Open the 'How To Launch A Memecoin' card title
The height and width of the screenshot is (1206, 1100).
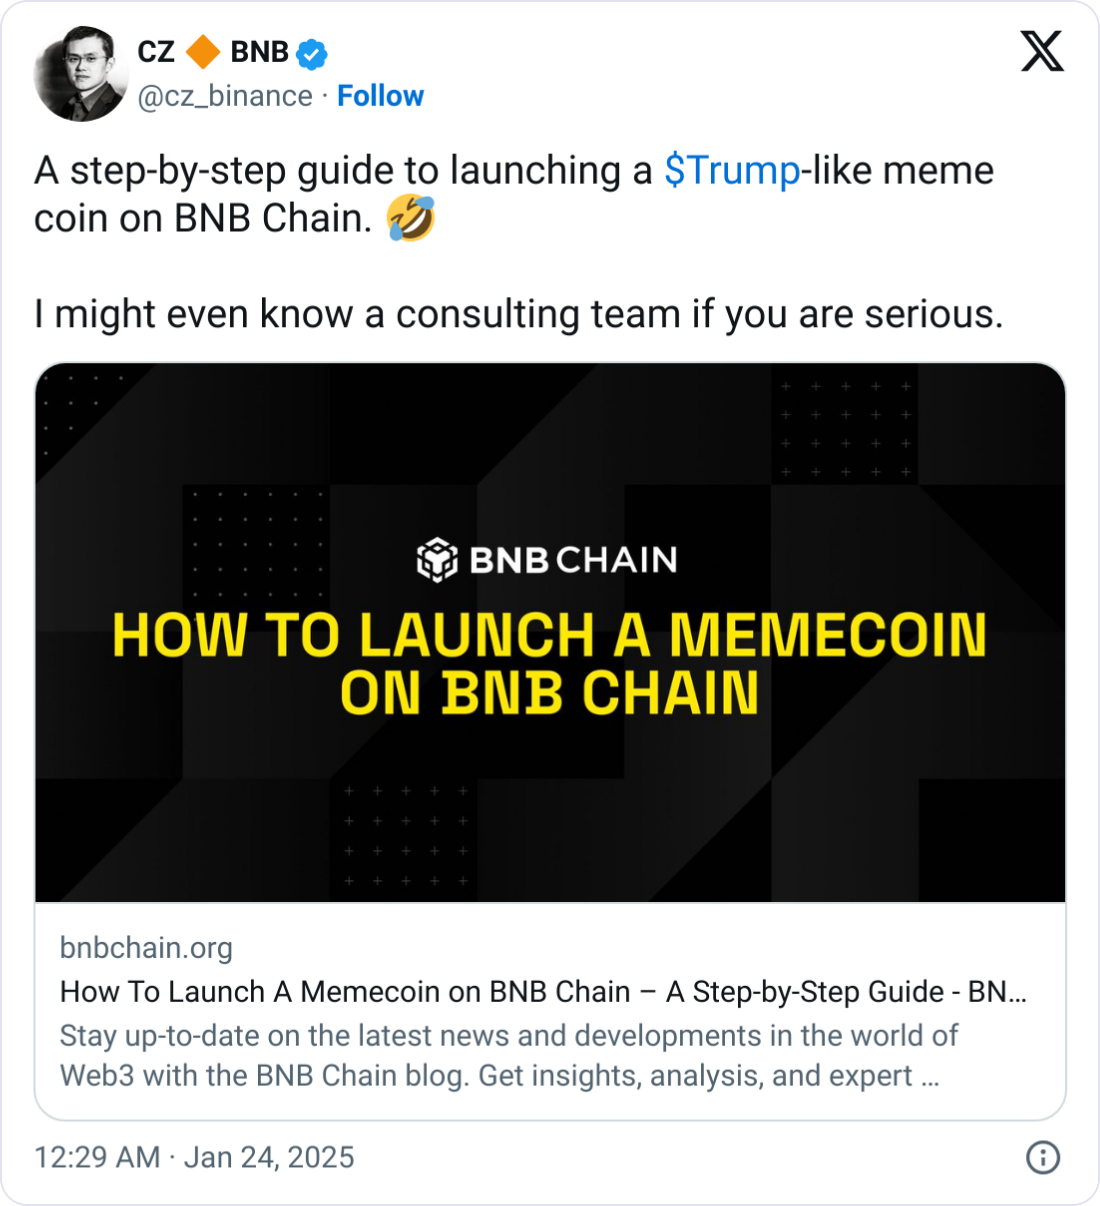pyautogui.click(x=543, y=992)
